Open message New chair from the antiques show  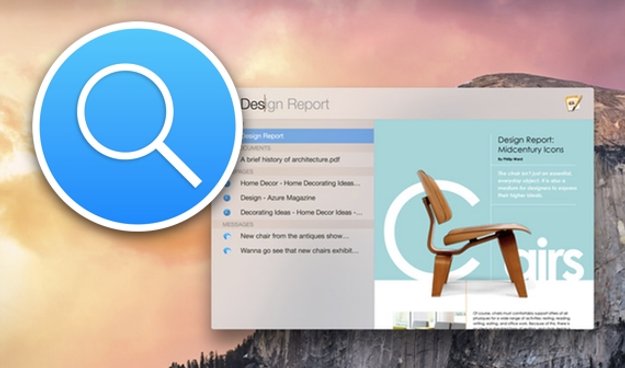(x=295, y=236)
